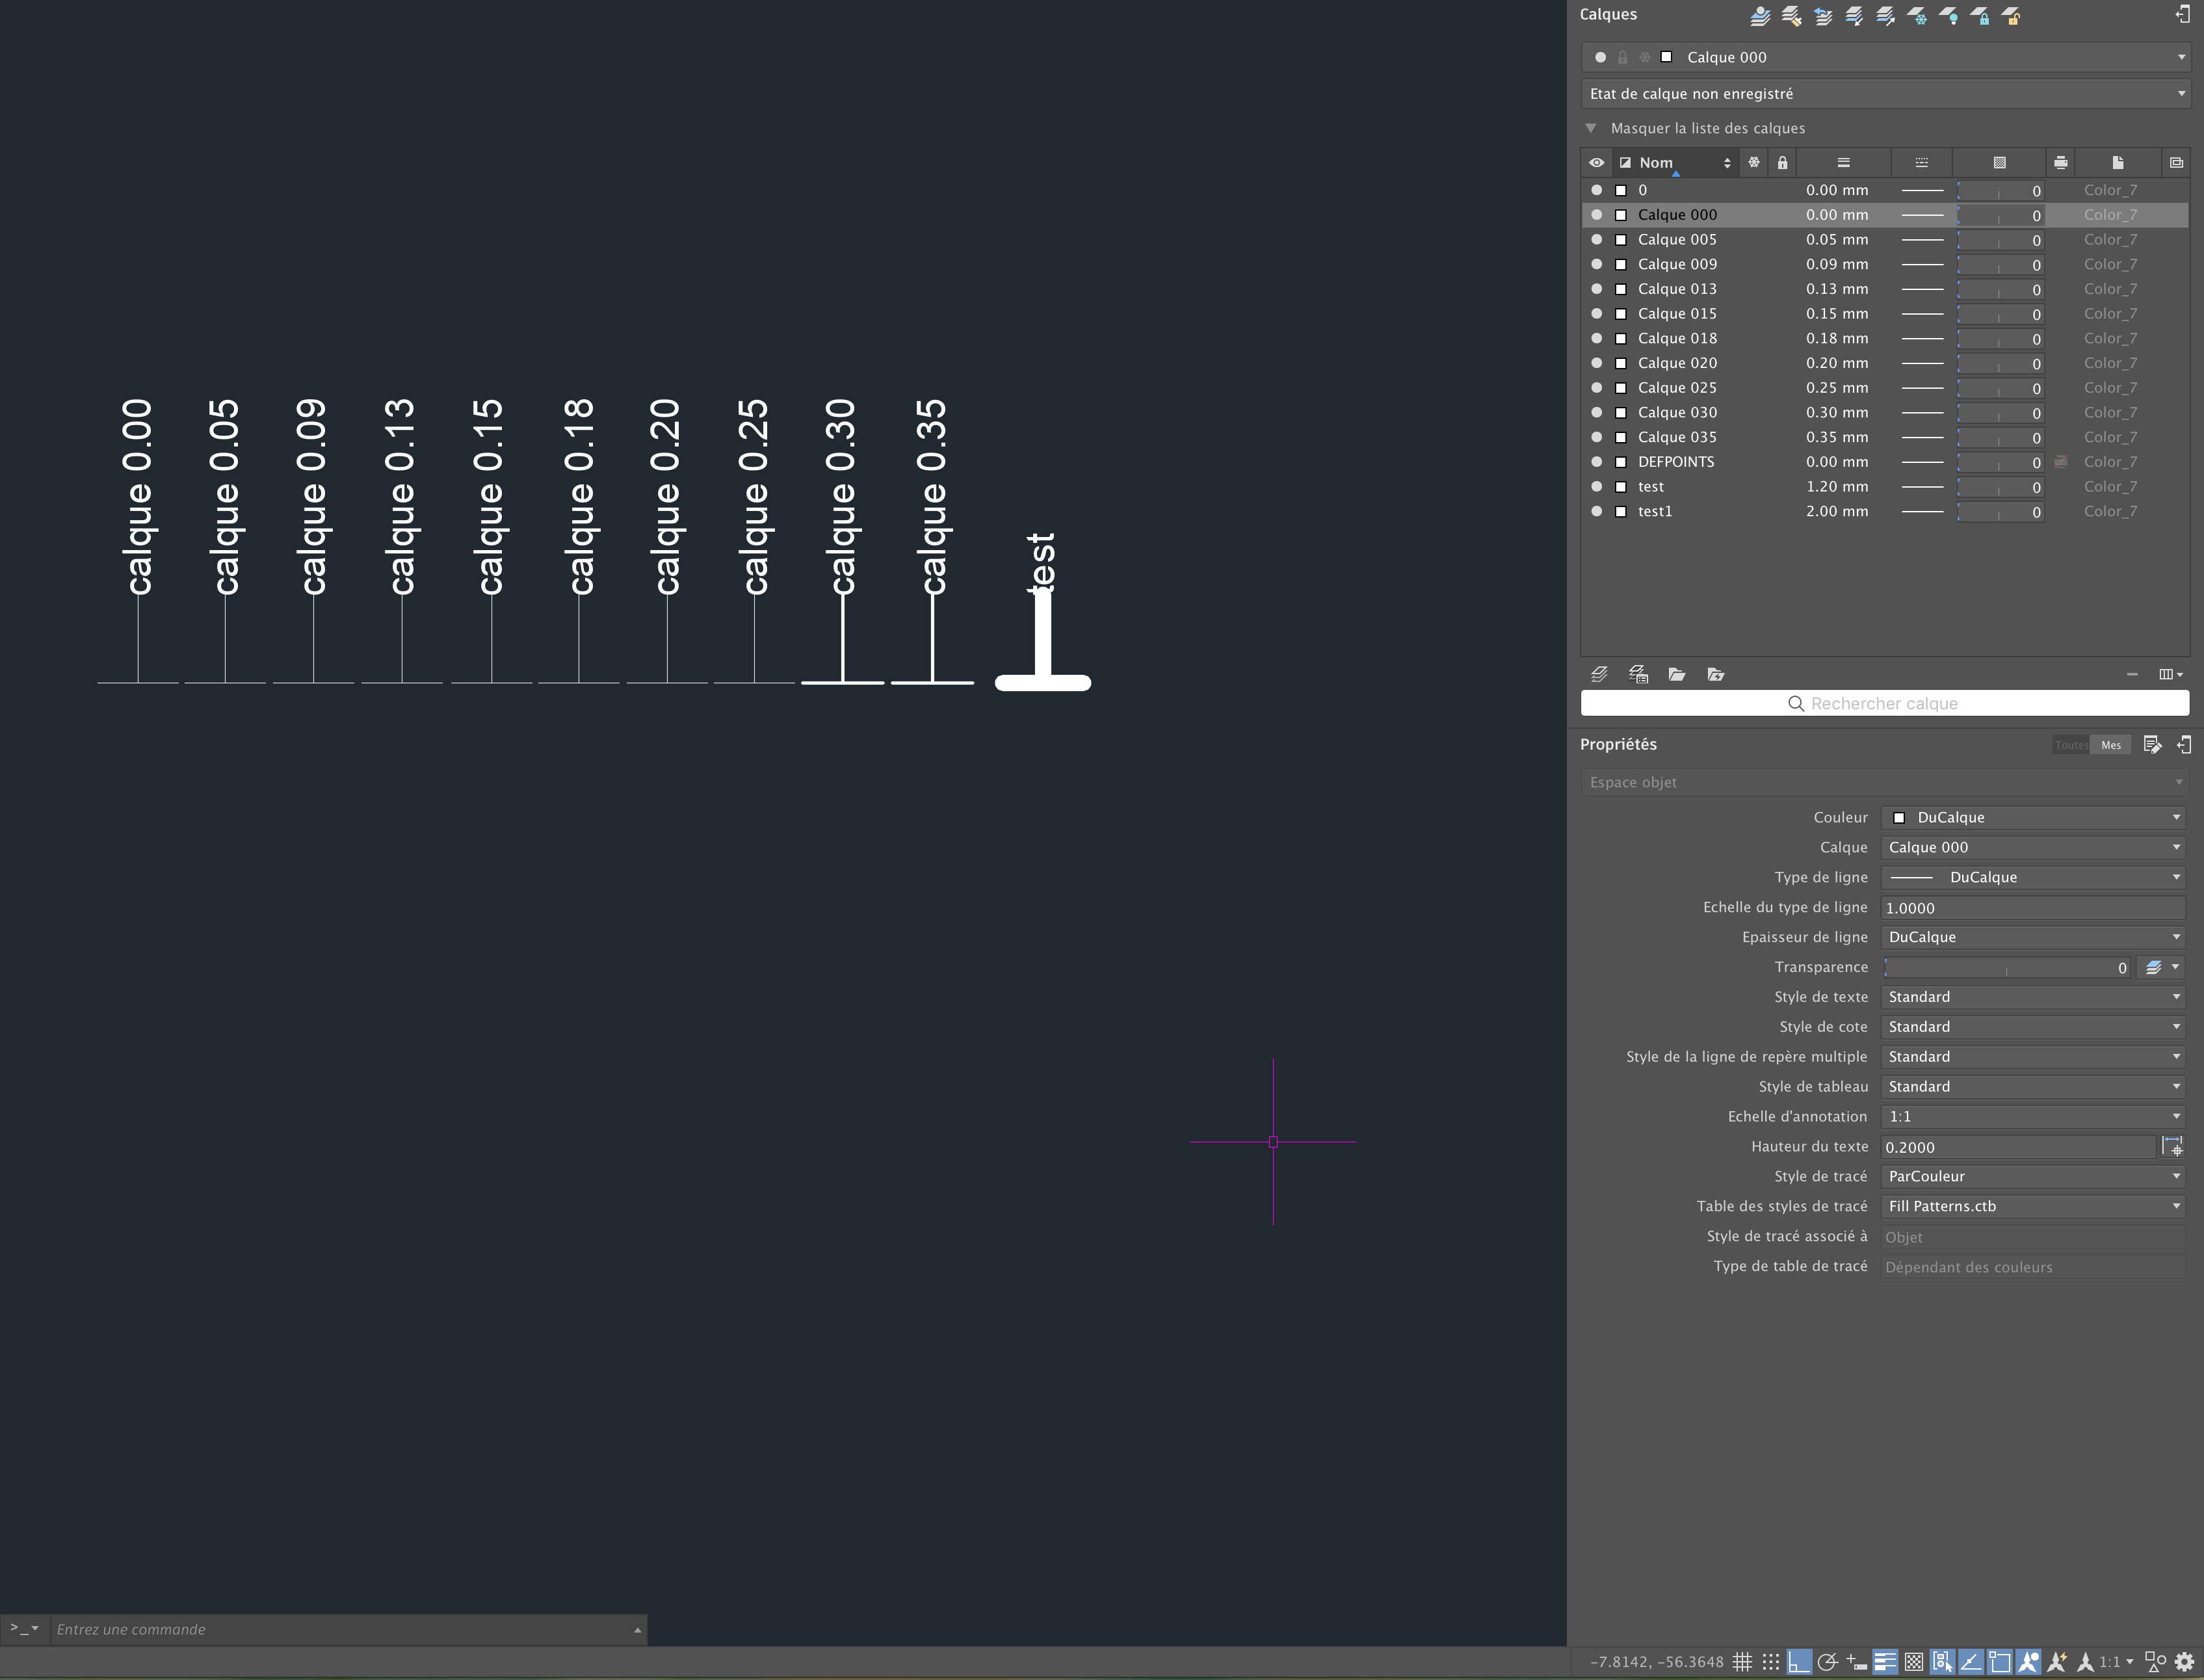Toggle ortho mode in status bar
The width and height of the screenshot is (2204, 1680).
pos(1799,1661)
